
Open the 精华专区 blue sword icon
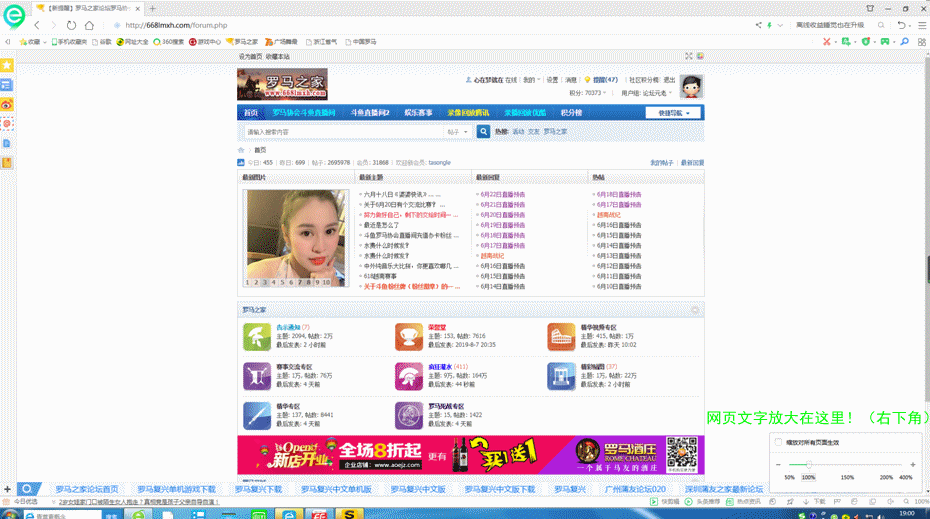point(257,415)
